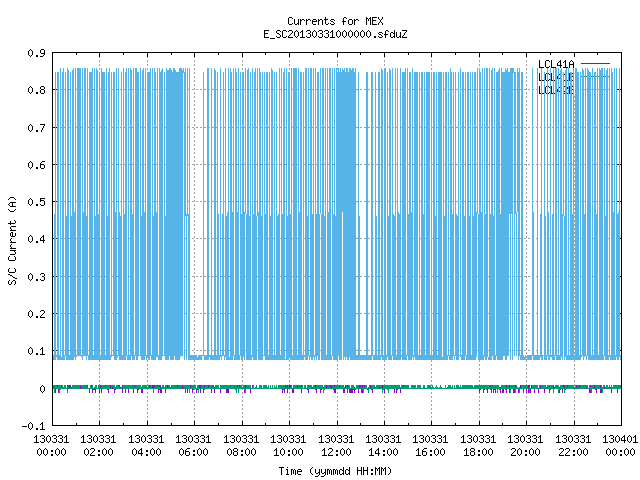Click the 16:00 time tick label
This screenshot has width=640, height=480.
tap(430, 452)
